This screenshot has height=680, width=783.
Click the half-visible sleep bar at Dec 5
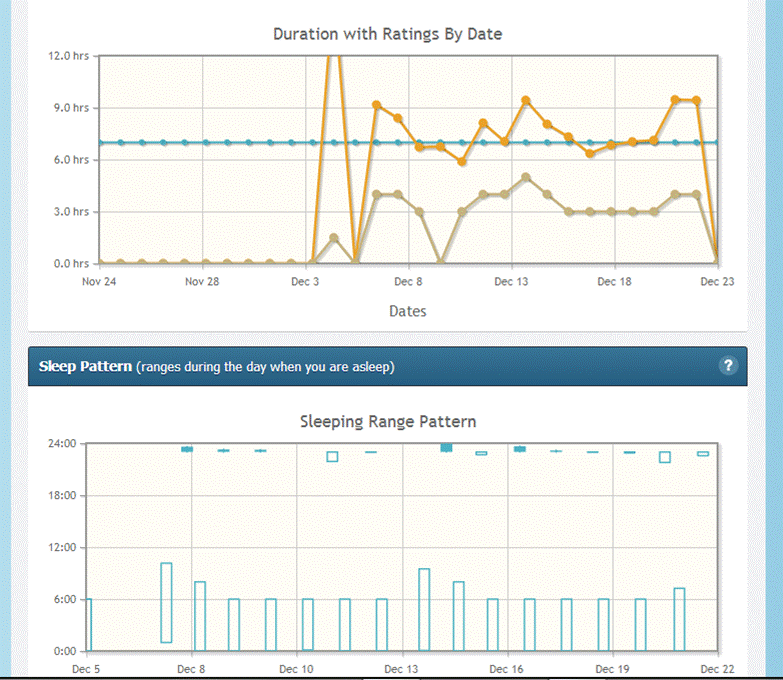tap(89, 625)
